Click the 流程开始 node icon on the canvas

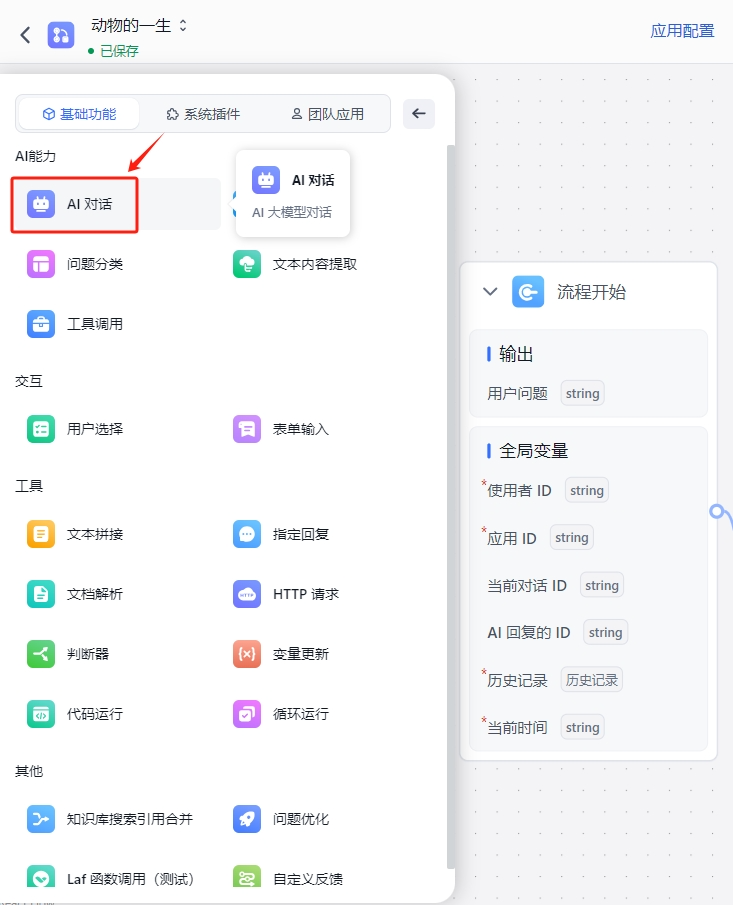tap(528, 292)
